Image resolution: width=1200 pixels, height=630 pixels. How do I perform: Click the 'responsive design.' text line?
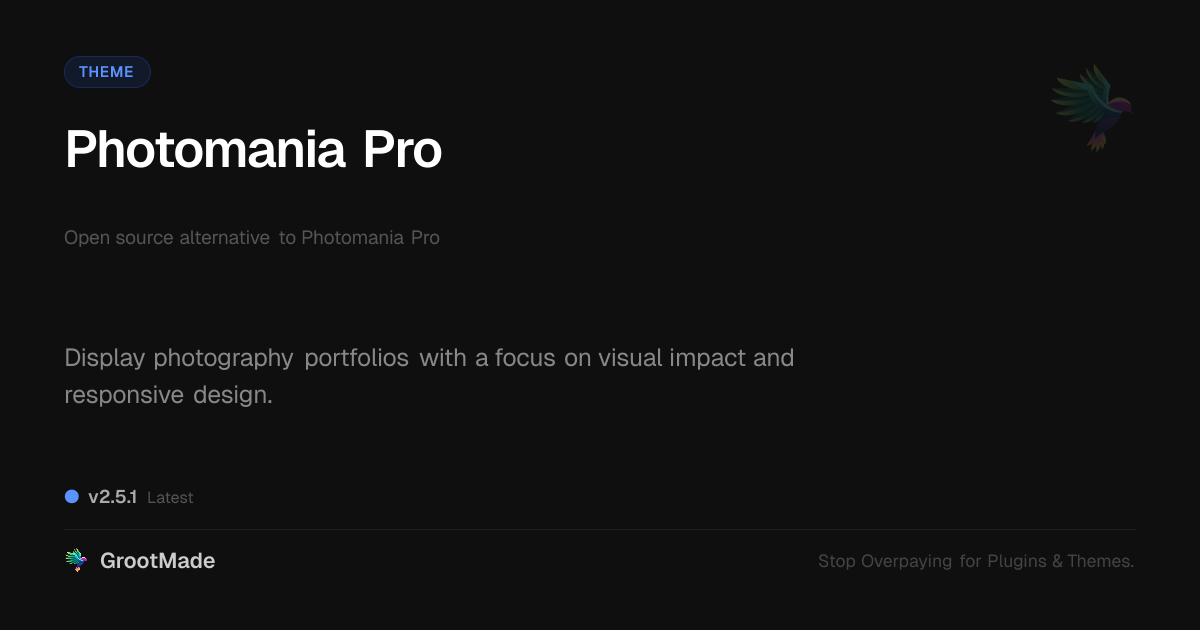click(x=168, y=395)
